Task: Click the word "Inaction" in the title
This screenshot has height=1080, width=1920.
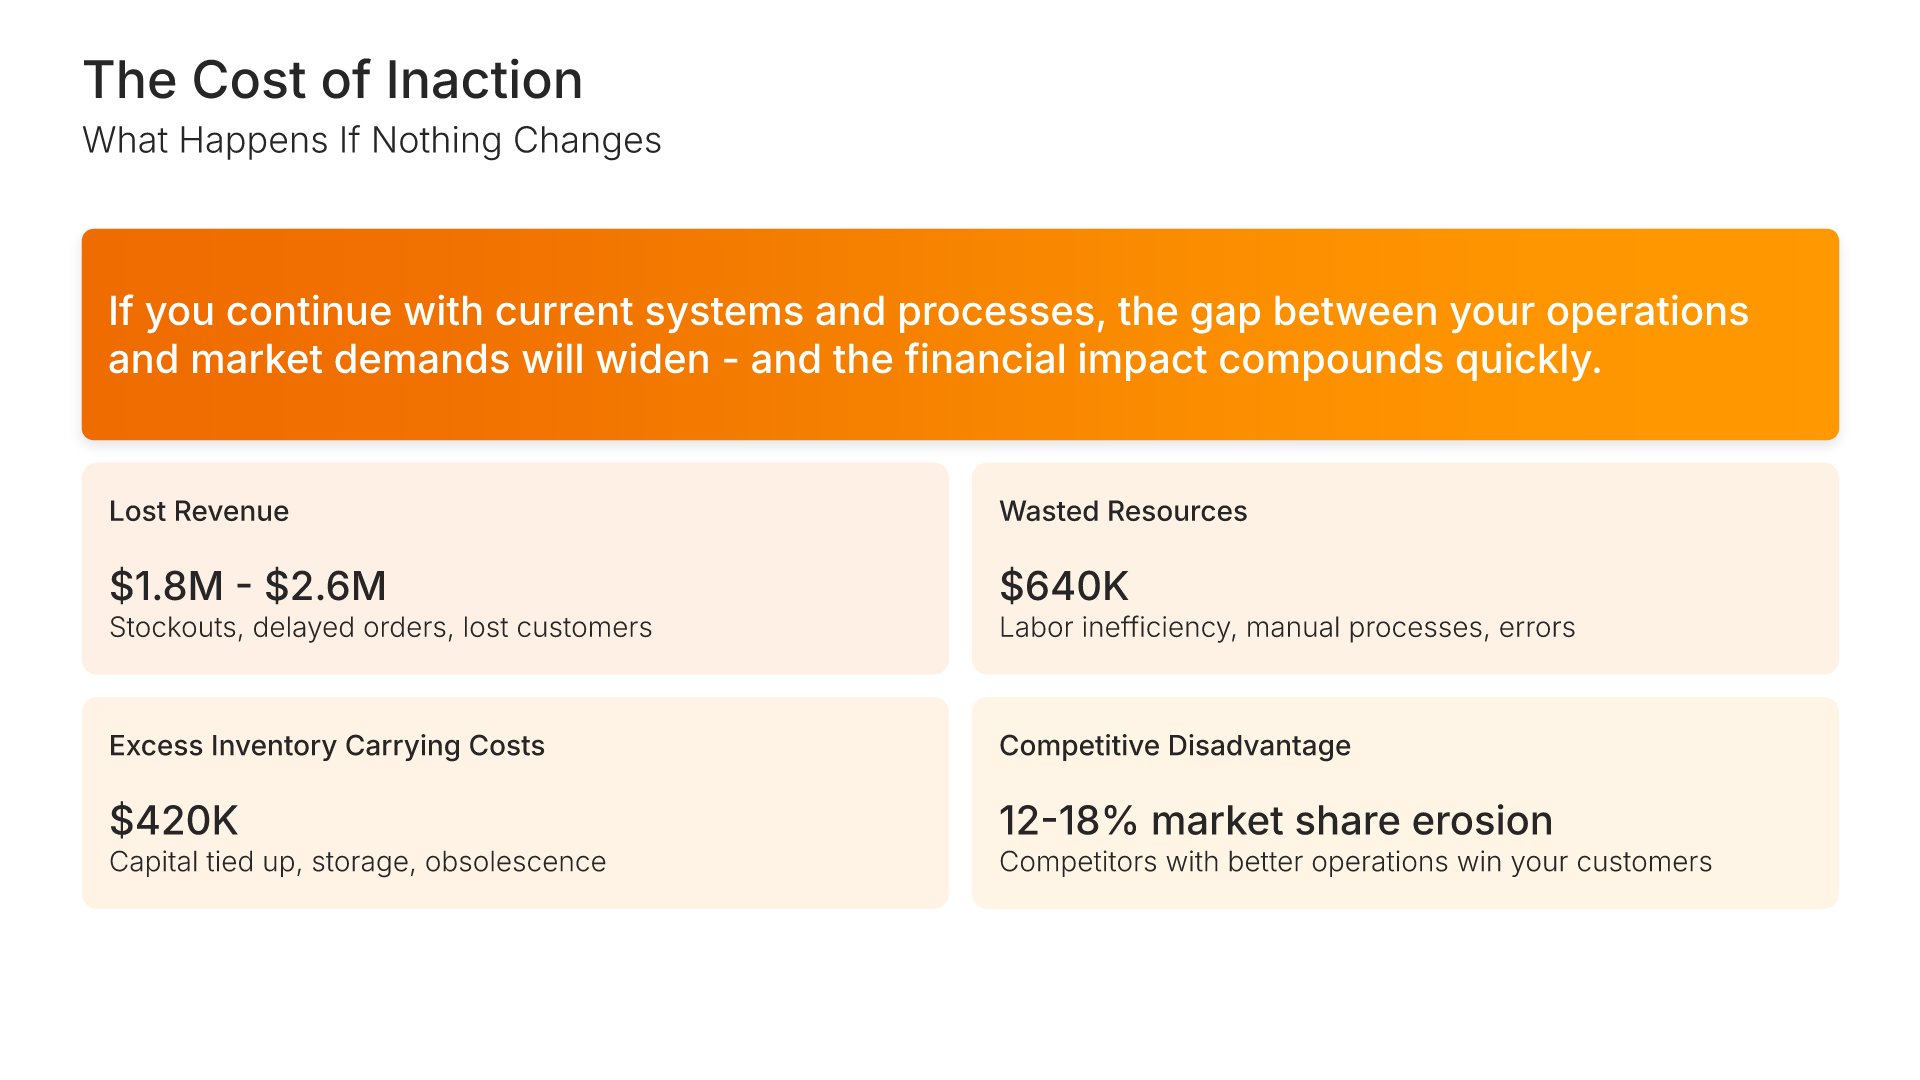Action: click(x=484, y=80)
